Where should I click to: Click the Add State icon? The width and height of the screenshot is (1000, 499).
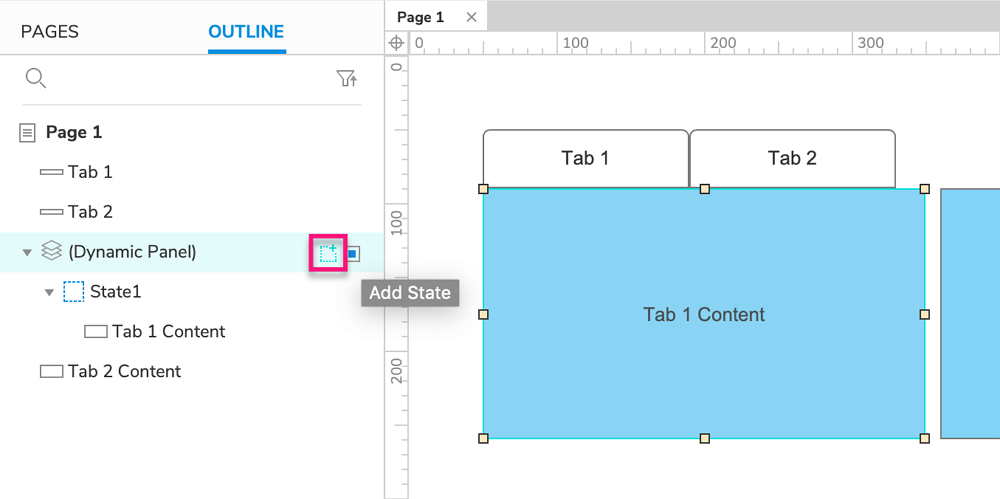point(328,253)
